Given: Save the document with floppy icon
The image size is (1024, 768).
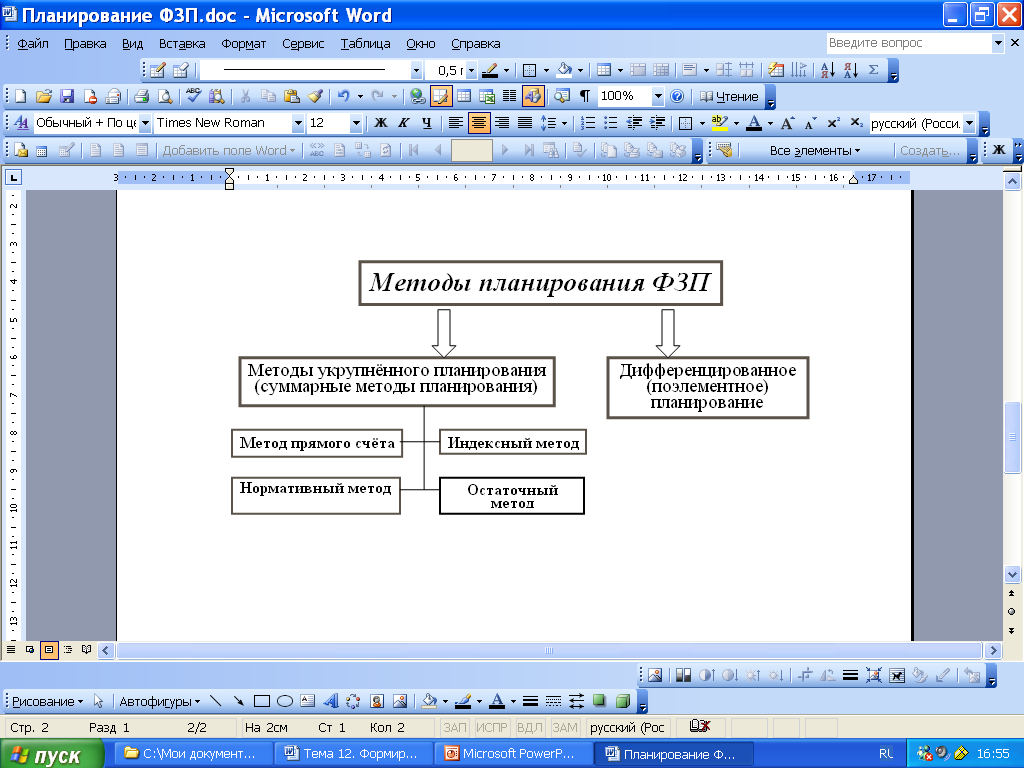Looking at the screenshot, I should pyautogui.click(x=67, y=97).
